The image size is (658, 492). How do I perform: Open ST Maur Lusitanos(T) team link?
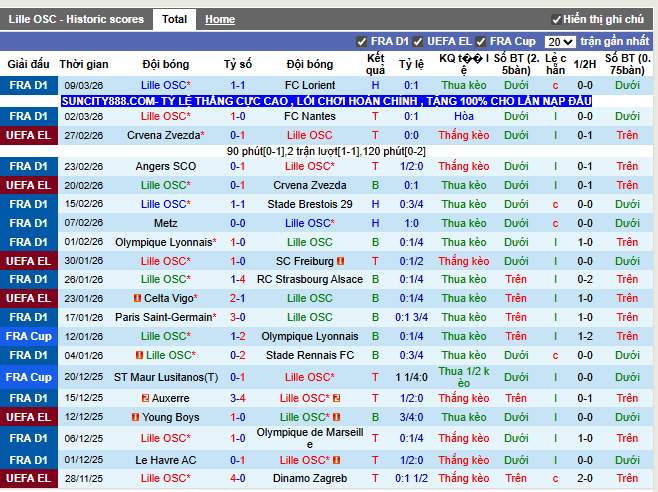[166, 377]
